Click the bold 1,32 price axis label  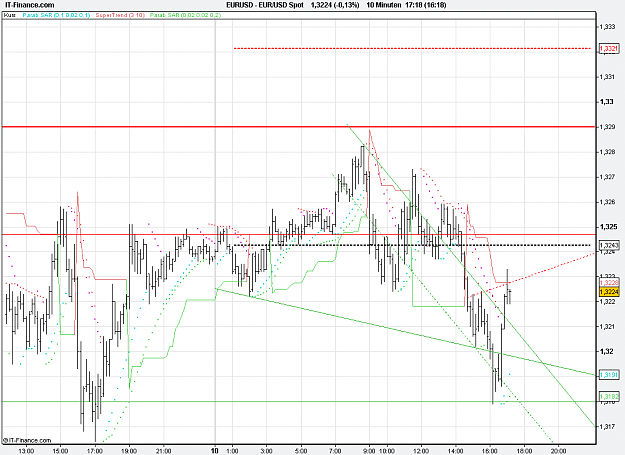607,351
